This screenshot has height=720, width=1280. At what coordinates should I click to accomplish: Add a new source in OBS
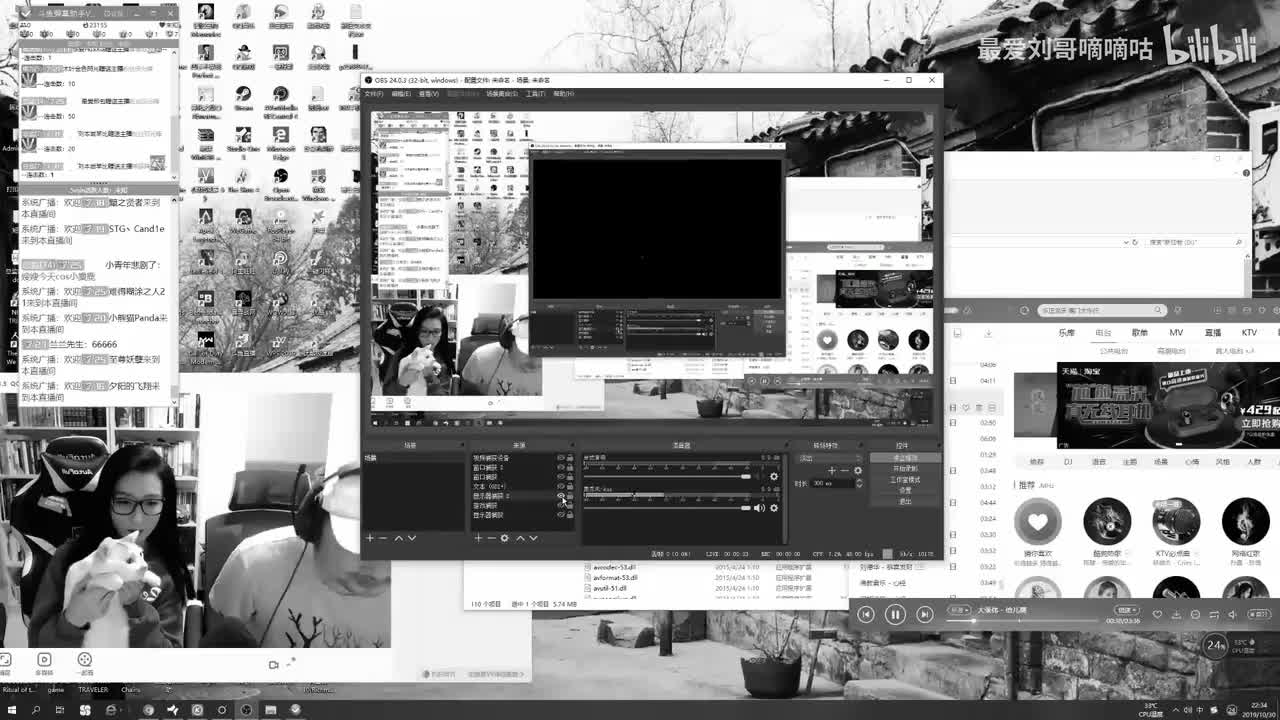tap(478, 538)
